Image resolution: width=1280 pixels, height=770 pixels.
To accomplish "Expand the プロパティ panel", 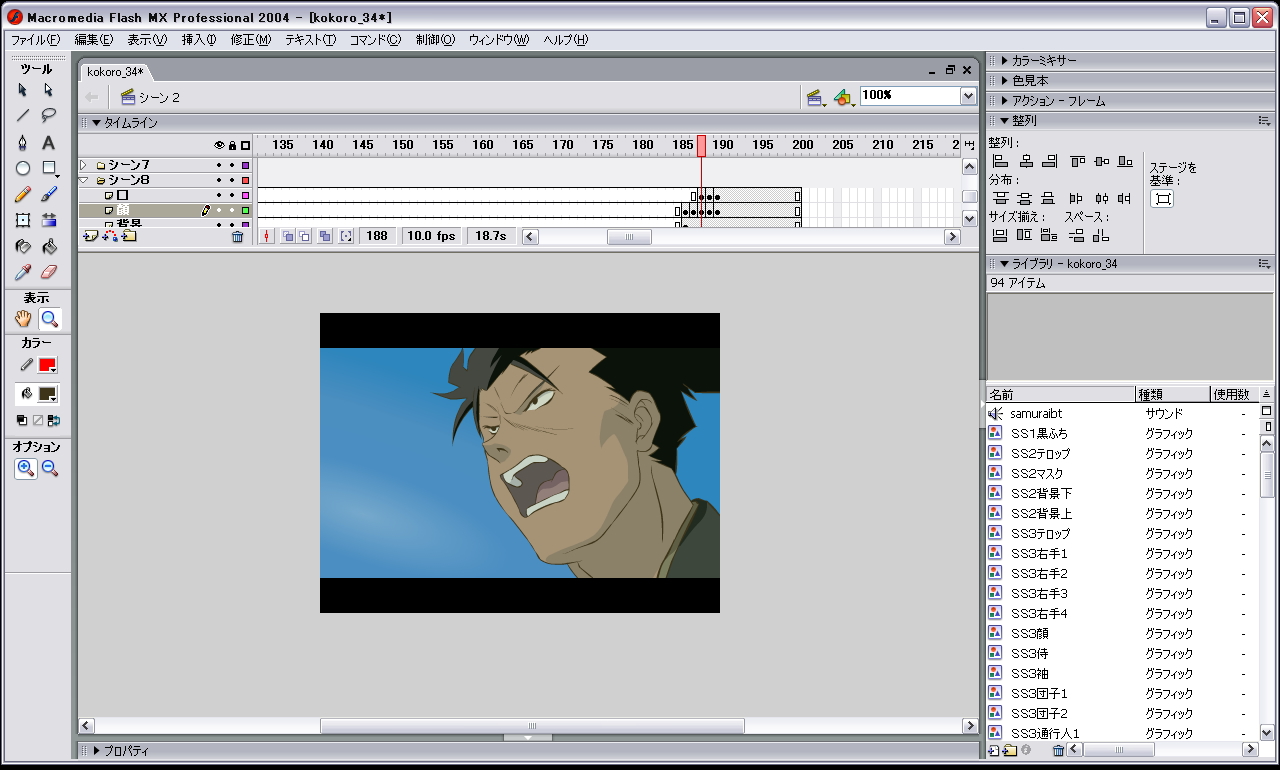I will (97, 751).
